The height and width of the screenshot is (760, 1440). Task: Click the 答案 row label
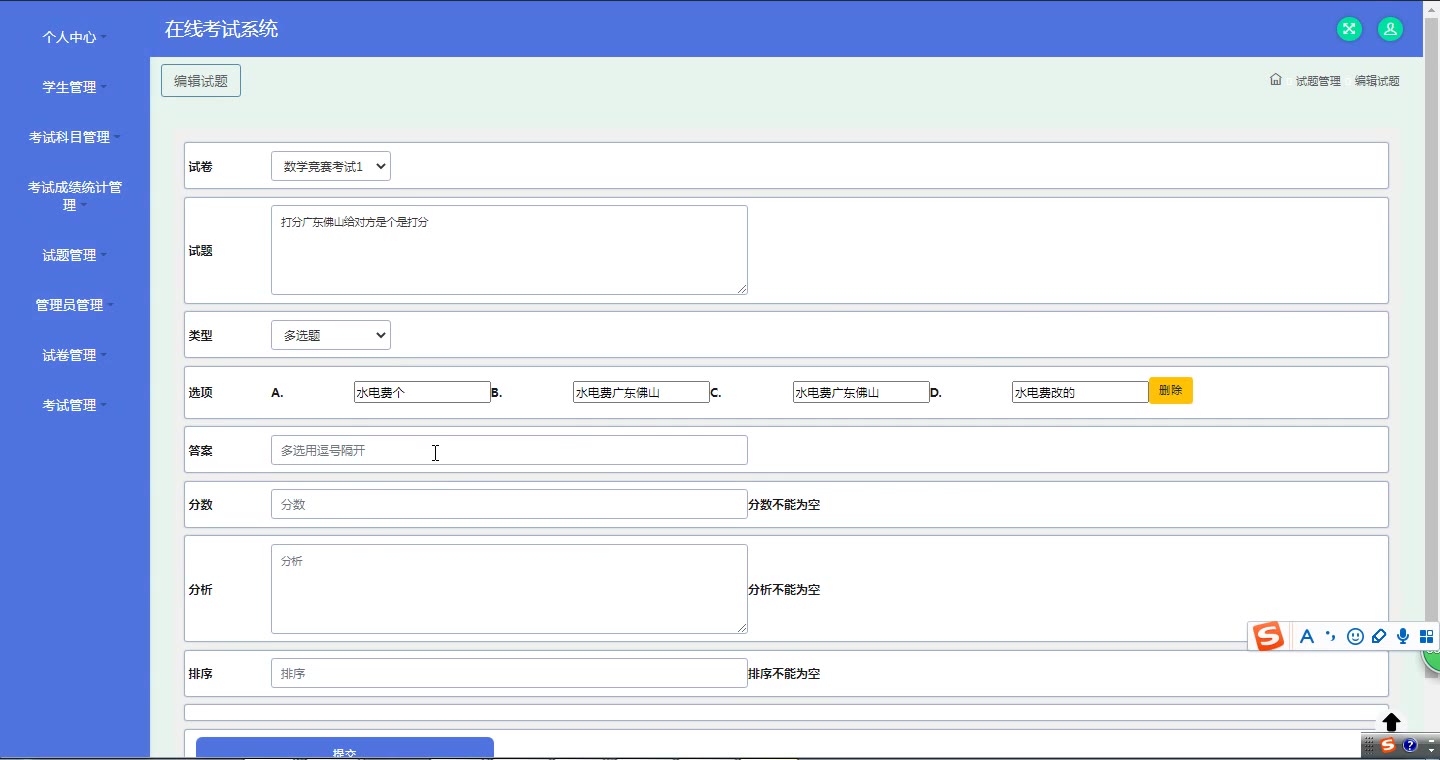(200, 451)
